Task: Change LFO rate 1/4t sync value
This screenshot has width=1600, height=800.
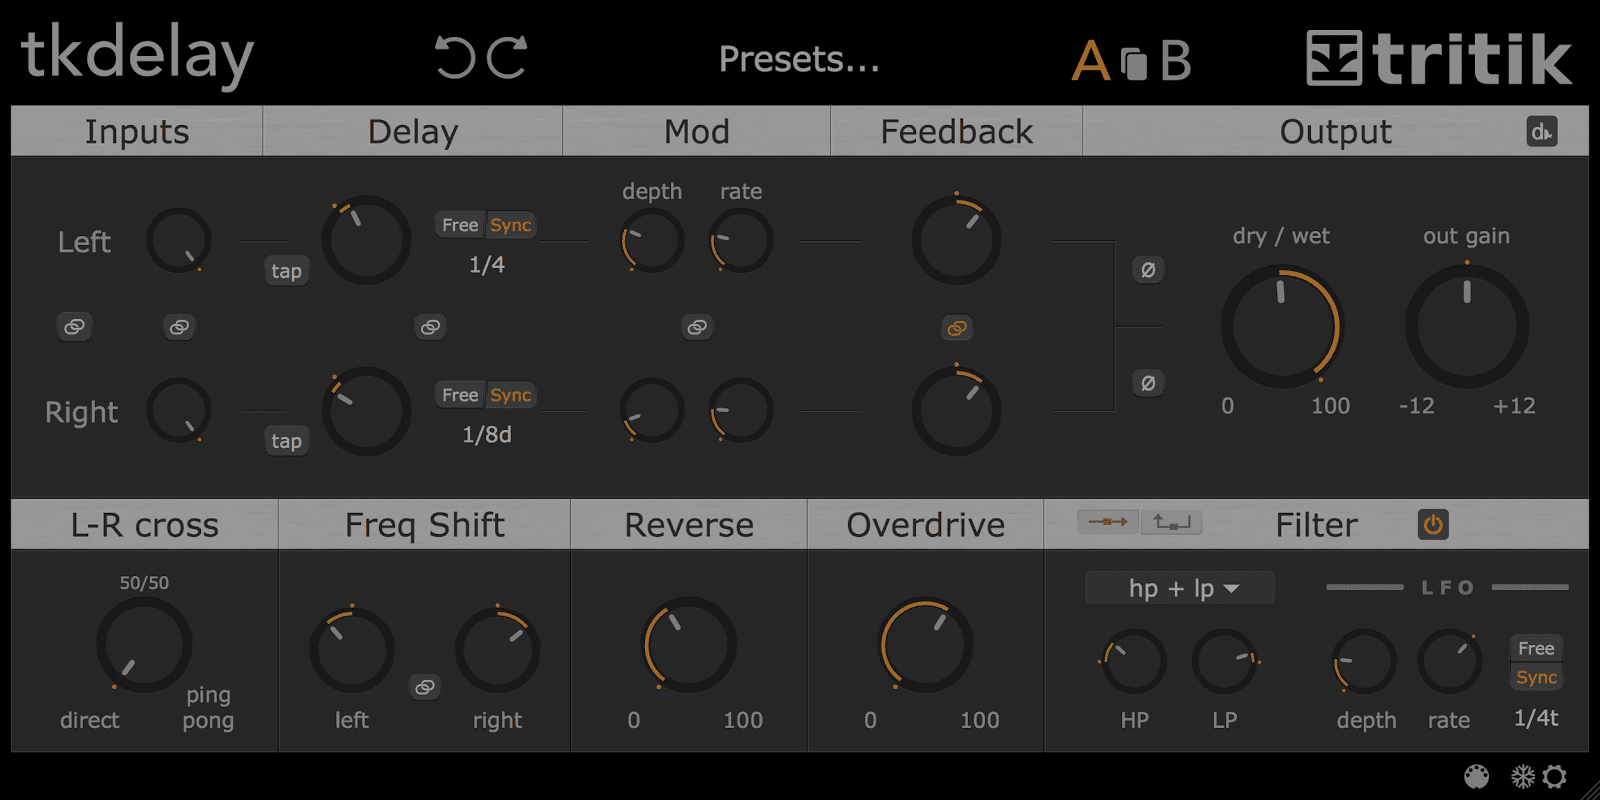Action: pyautogui.click(x=1536, y=718)
